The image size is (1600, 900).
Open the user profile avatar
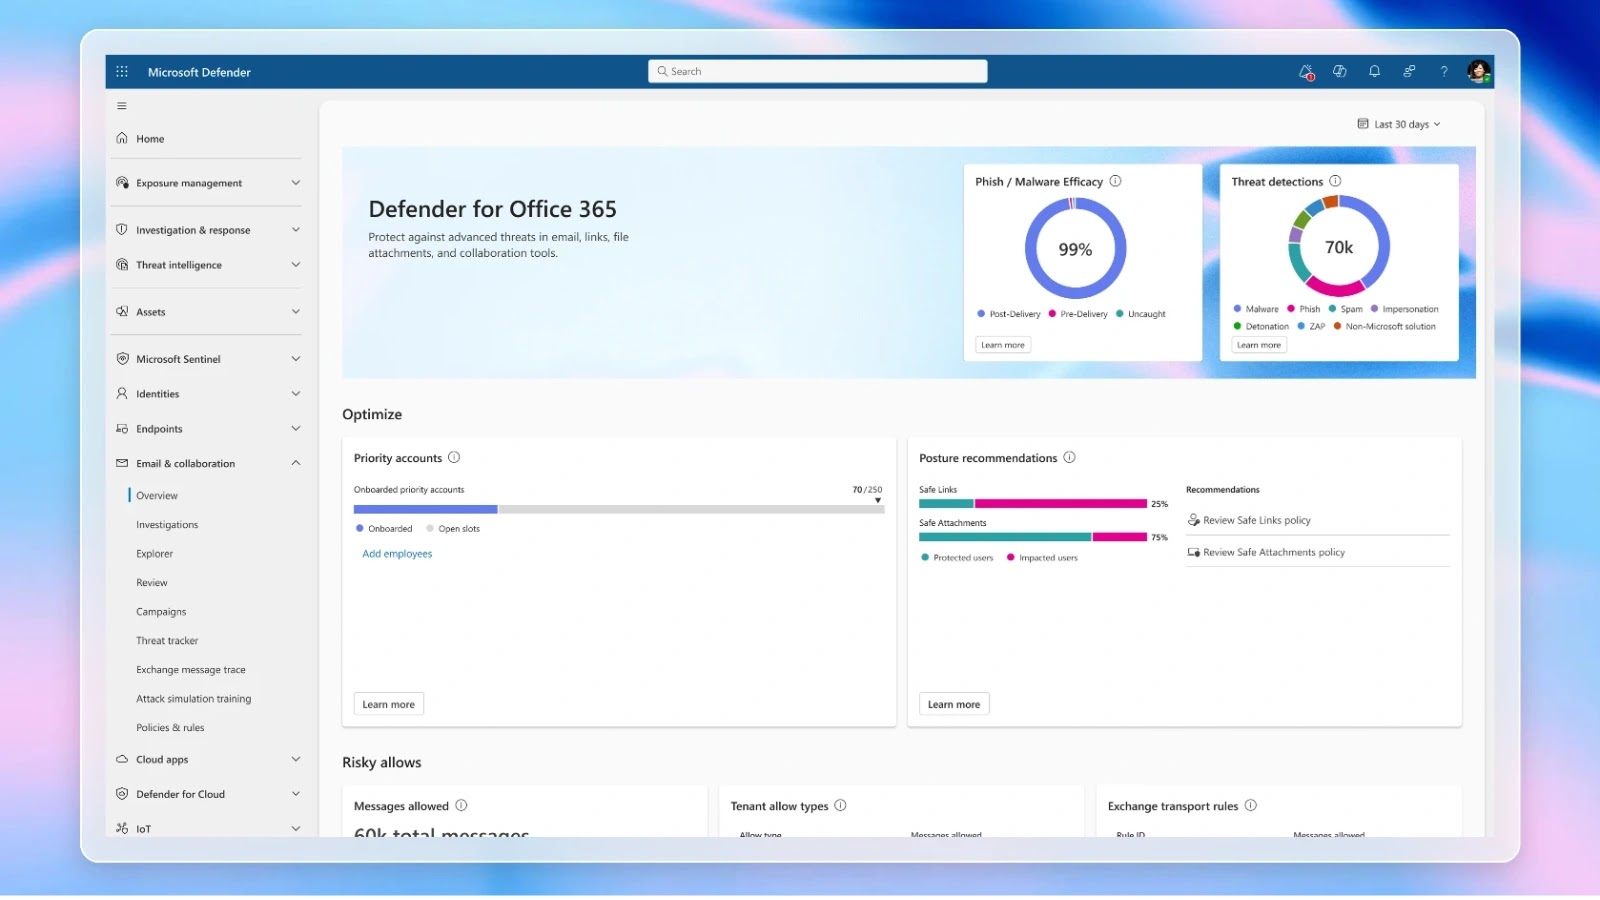[1479, 72]
